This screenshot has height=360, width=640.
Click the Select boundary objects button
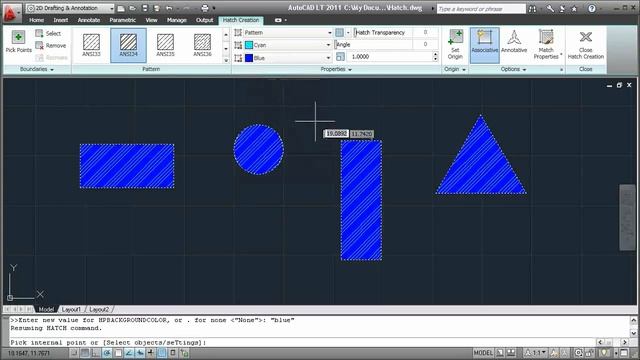click(48, 33)
